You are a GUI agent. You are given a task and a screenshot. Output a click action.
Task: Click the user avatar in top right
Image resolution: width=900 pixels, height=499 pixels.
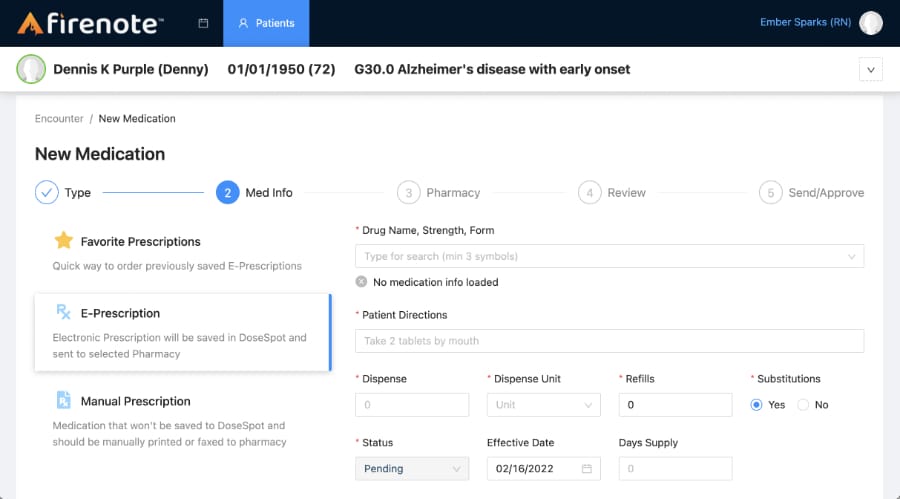coord(871,23)
